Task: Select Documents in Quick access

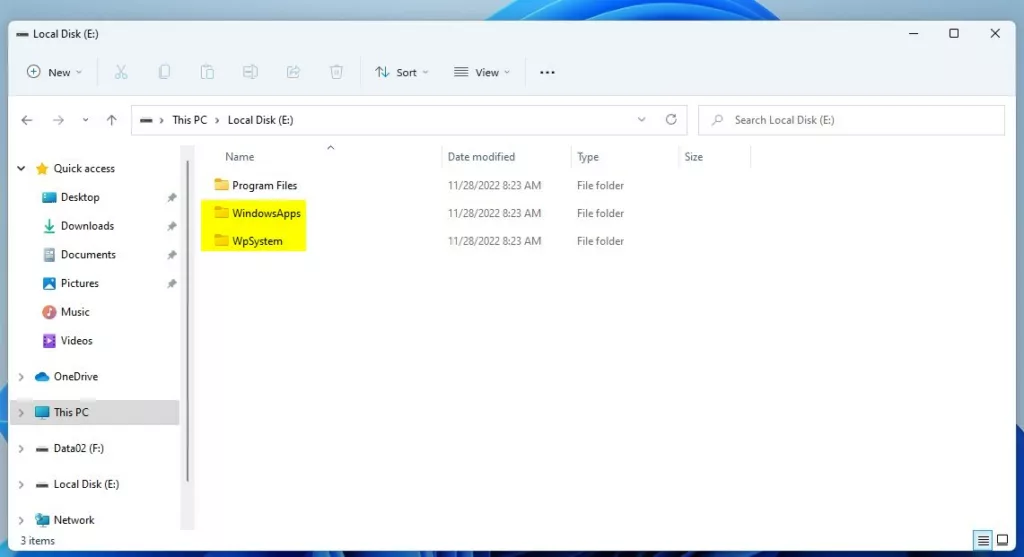Action: 88,255
